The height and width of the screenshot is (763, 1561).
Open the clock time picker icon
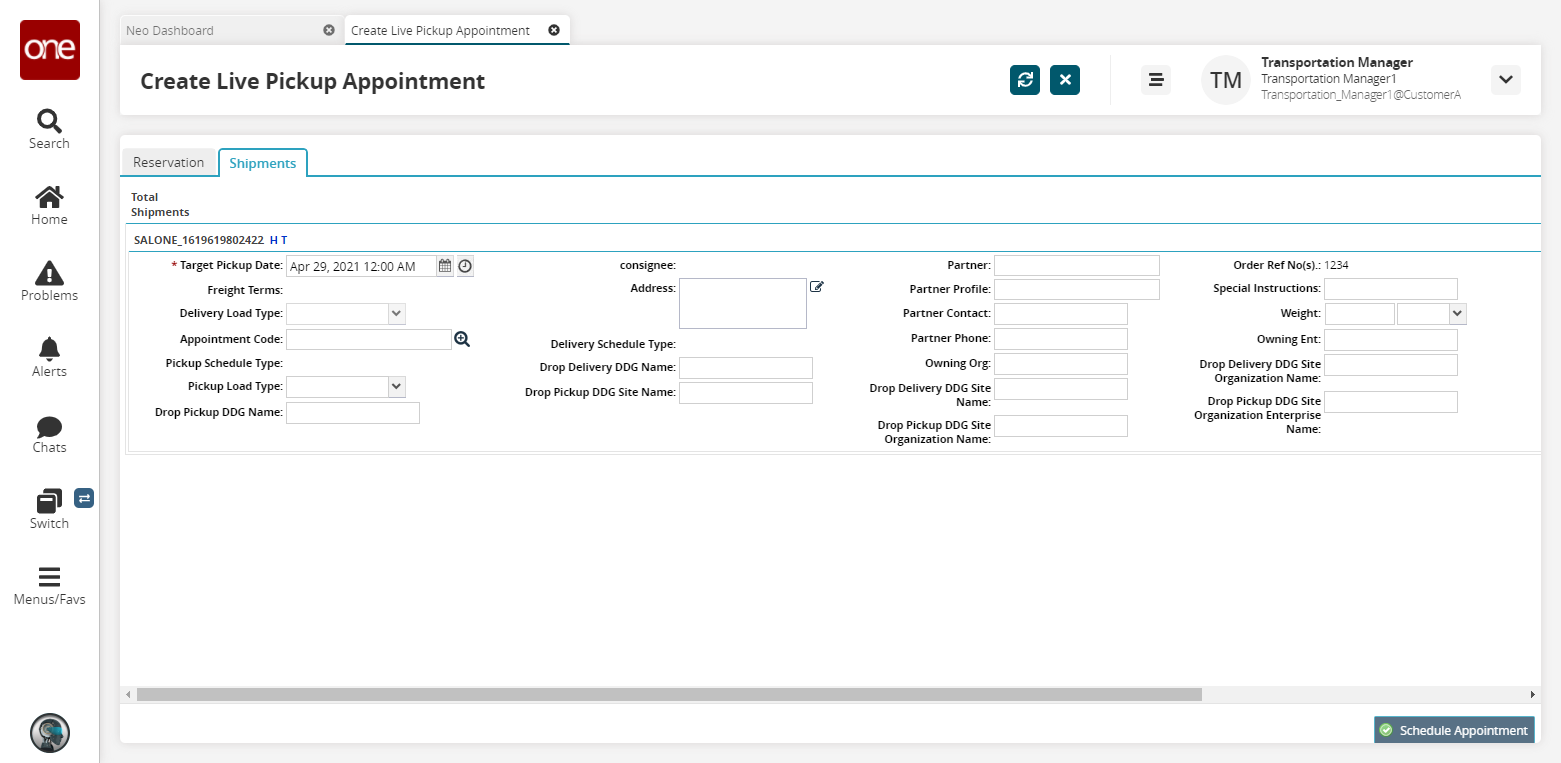(465, 266)
